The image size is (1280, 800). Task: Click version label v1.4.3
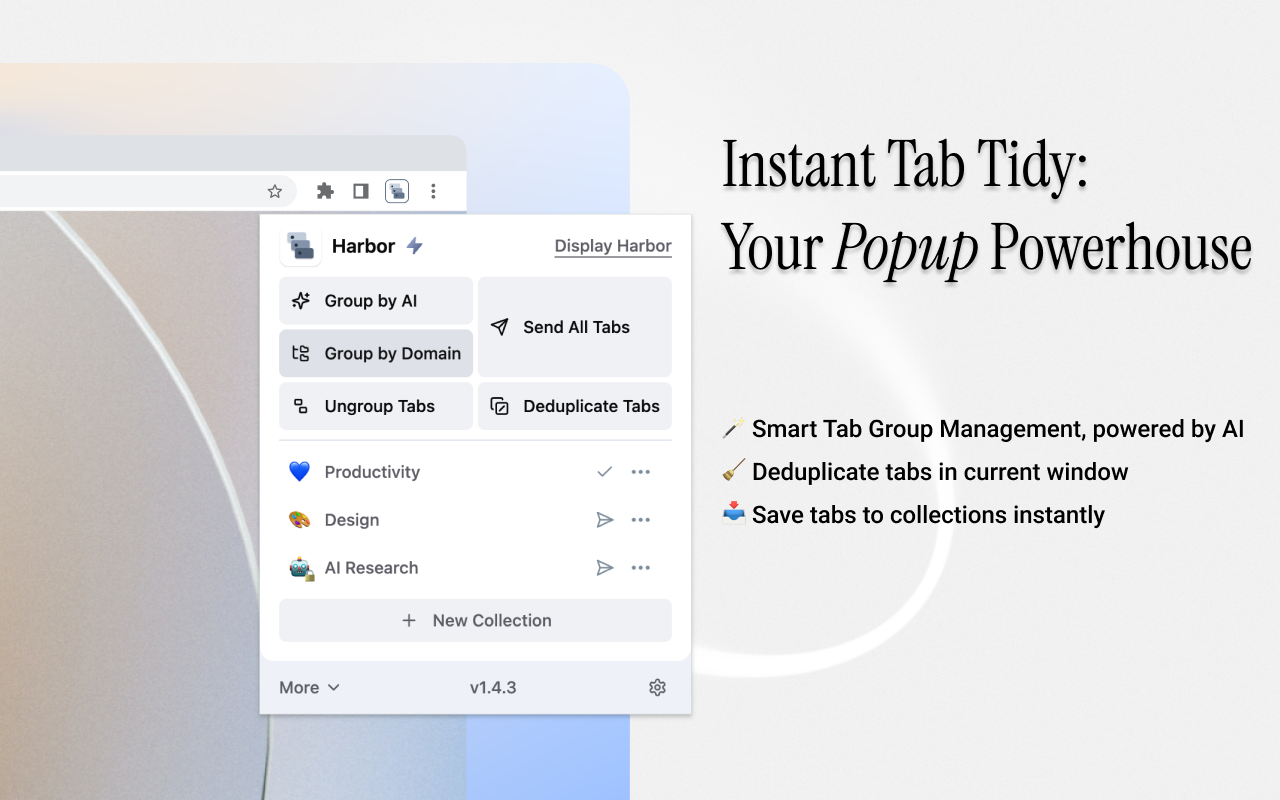point(493,687)
